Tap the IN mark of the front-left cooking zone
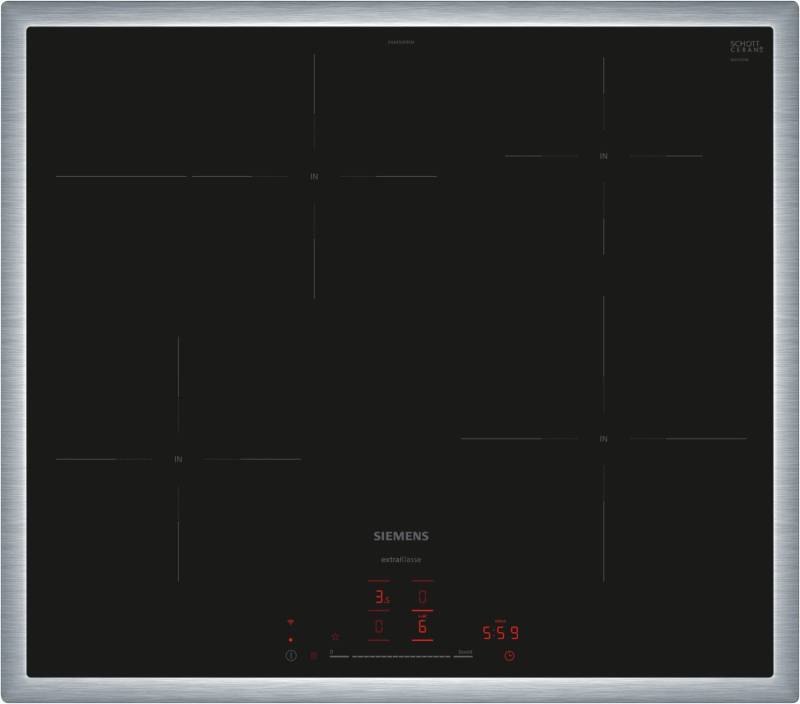 point(178,460)
